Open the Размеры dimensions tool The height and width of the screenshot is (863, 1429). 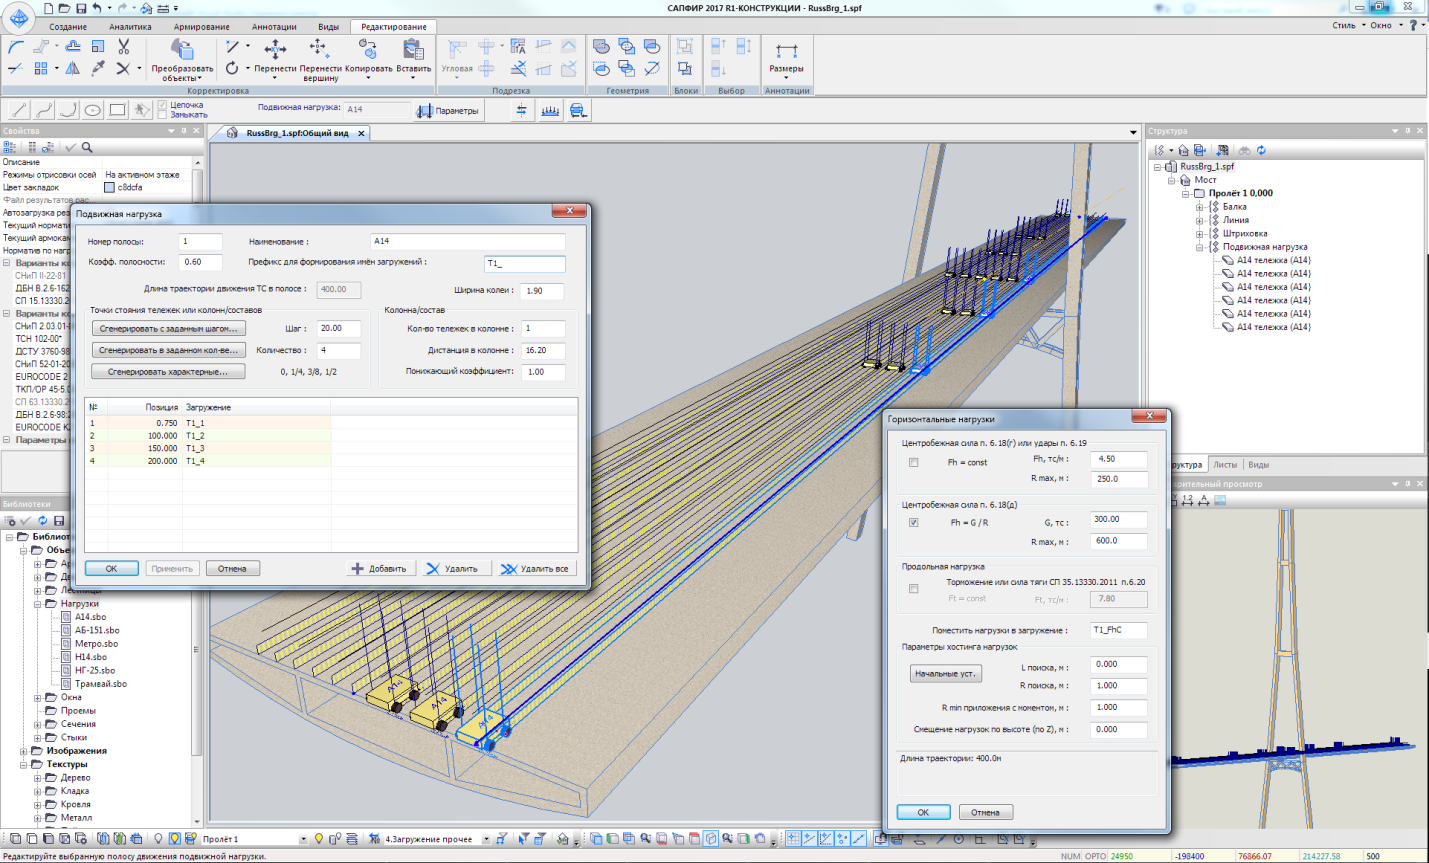[786, 57]
